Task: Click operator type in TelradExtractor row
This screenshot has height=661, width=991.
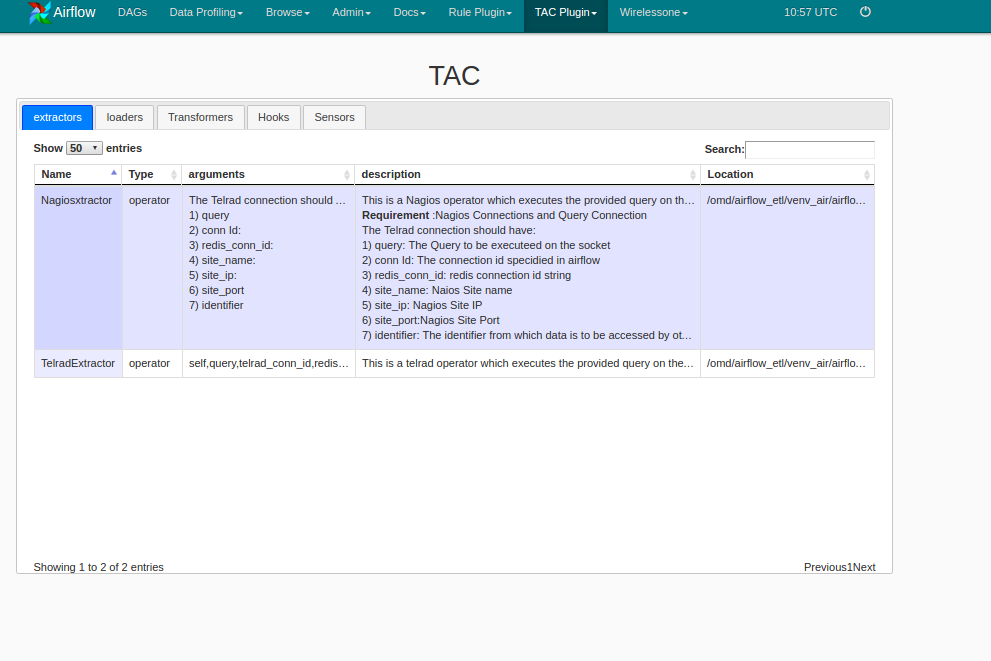Action: coord(149,363)
